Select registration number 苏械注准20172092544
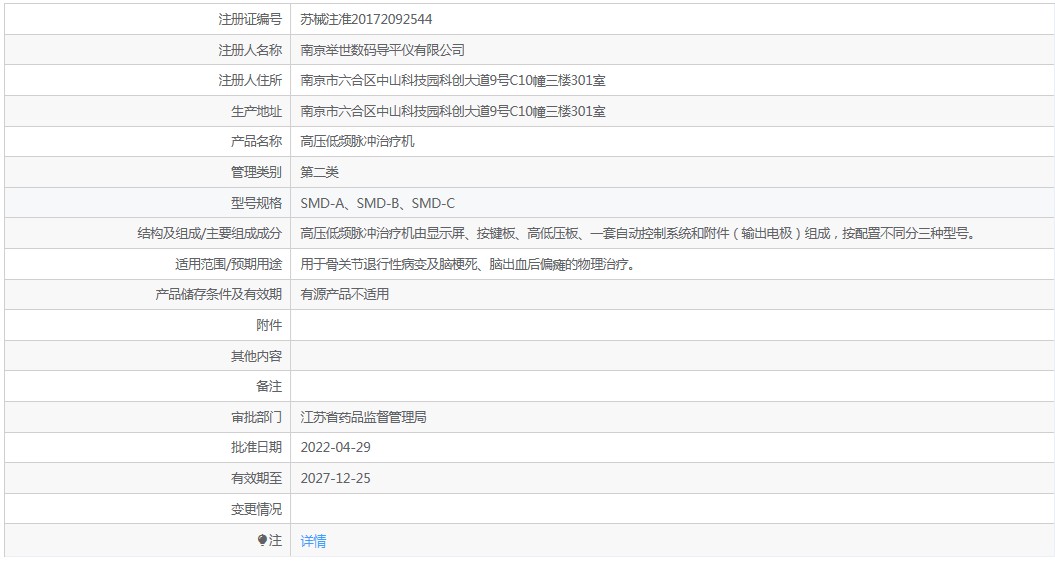Image resolution: width=1055 pixels, height=563 pixels. tap(366, 20)
